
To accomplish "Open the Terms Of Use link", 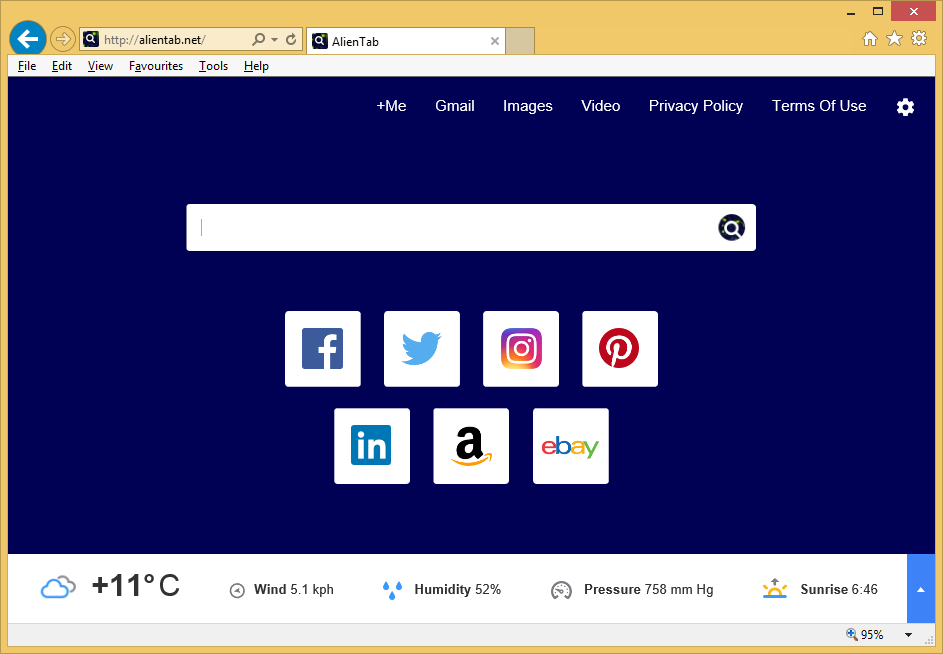I will 819,106.
